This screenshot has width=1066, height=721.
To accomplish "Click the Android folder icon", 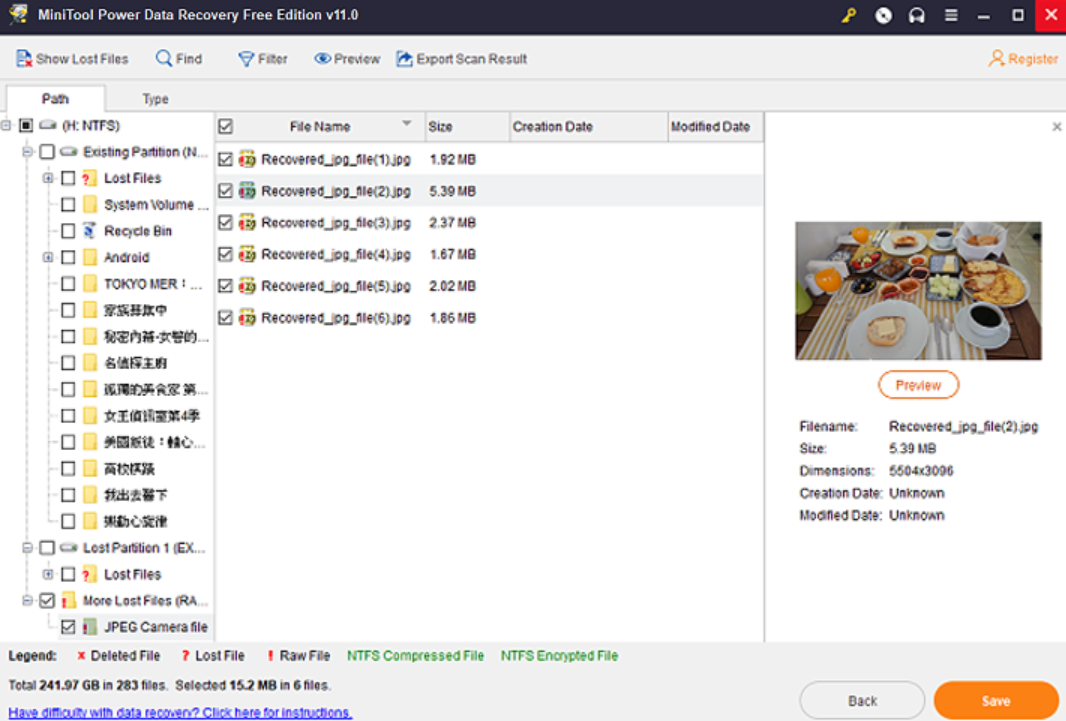I will pos(90,258).
